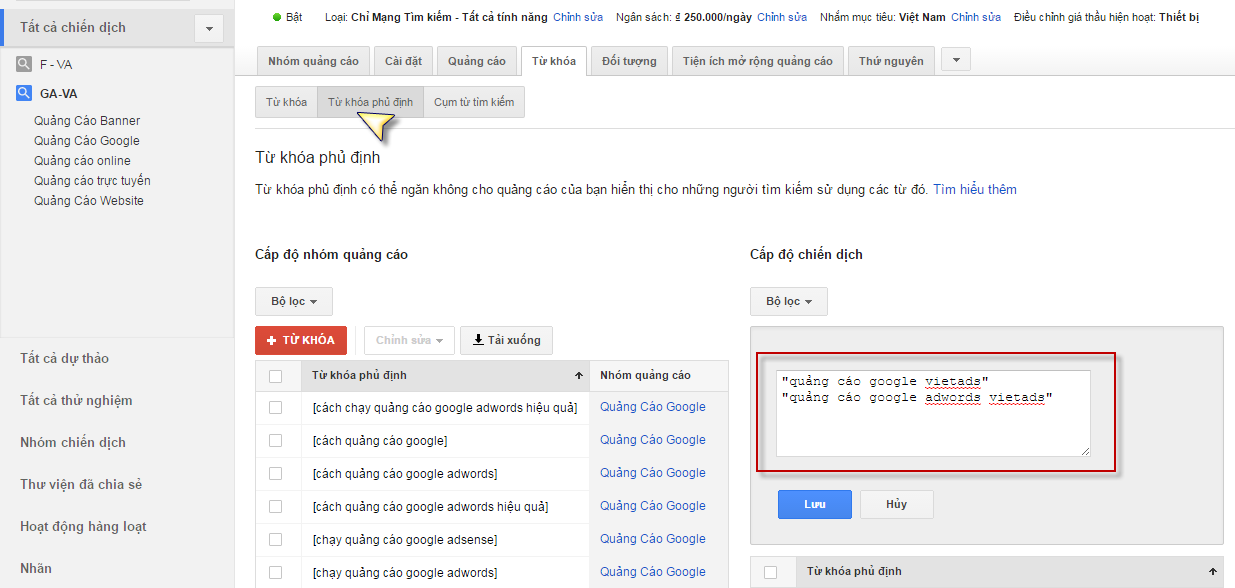Switch to the Thứ nguyên tab
The image size is (1235, 588).
coord(893,61)
